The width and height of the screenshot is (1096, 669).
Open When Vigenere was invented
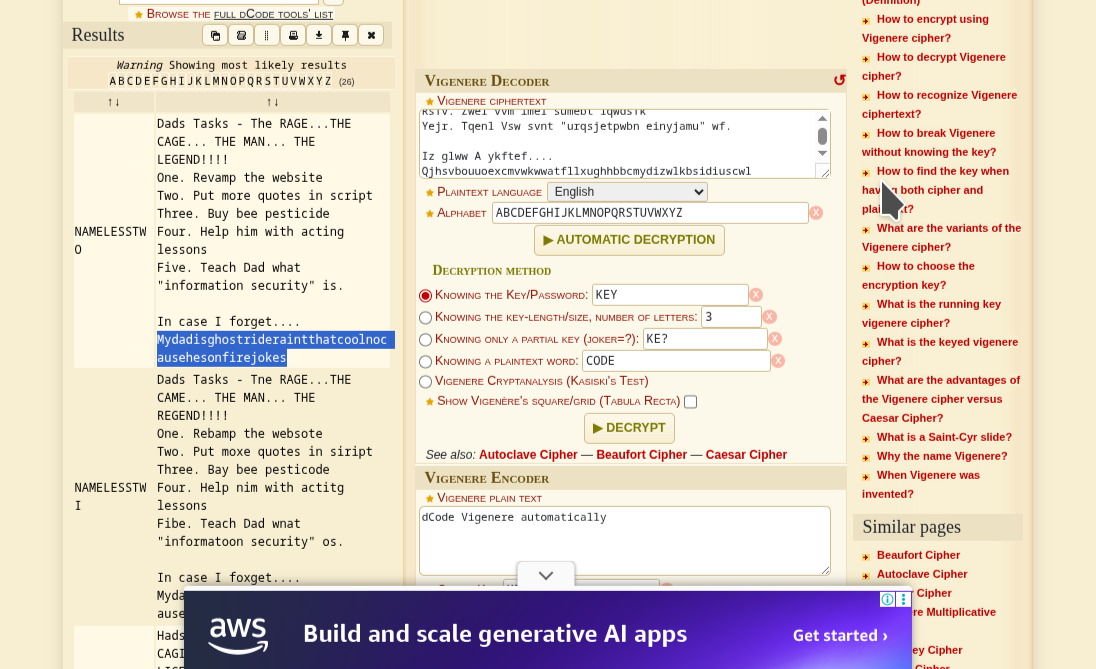(x=921, y=484)
